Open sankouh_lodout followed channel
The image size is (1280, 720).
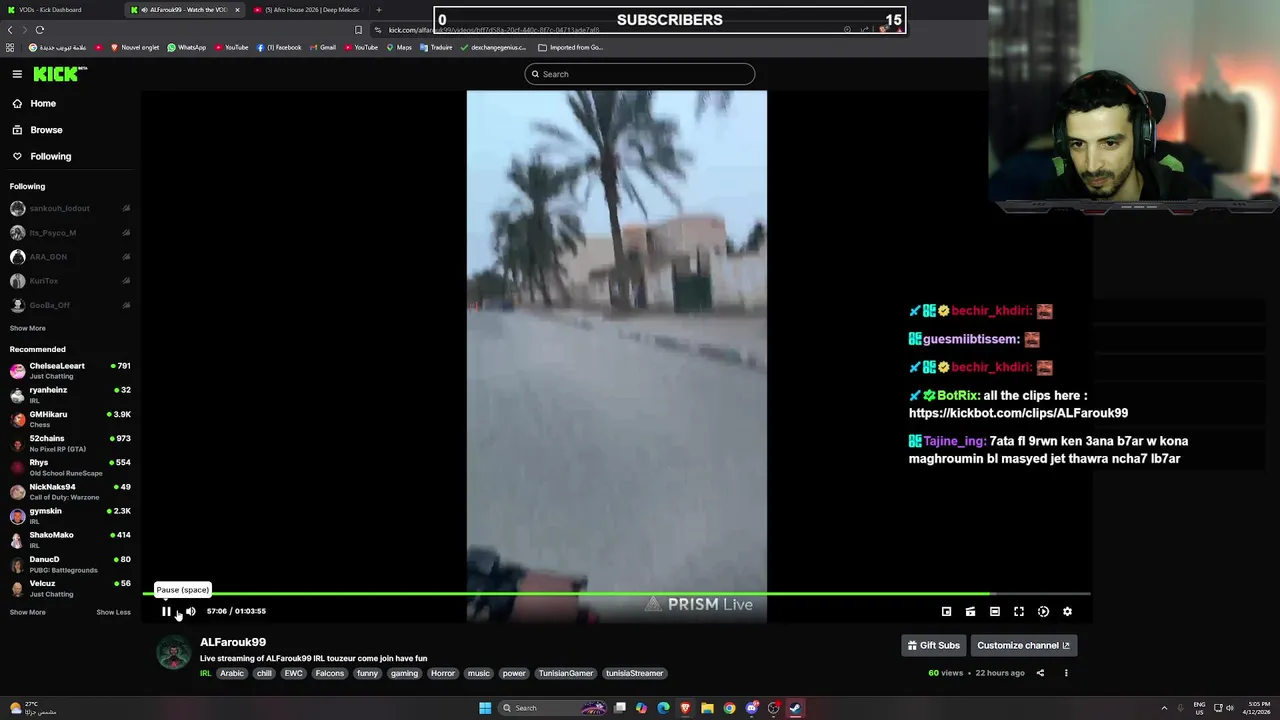(x=70, y=208)
